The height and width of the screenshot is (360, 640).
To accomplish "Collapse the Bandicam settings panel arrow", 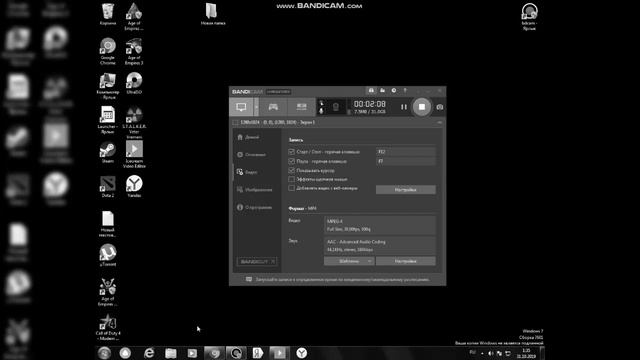I will pos(440,122).
